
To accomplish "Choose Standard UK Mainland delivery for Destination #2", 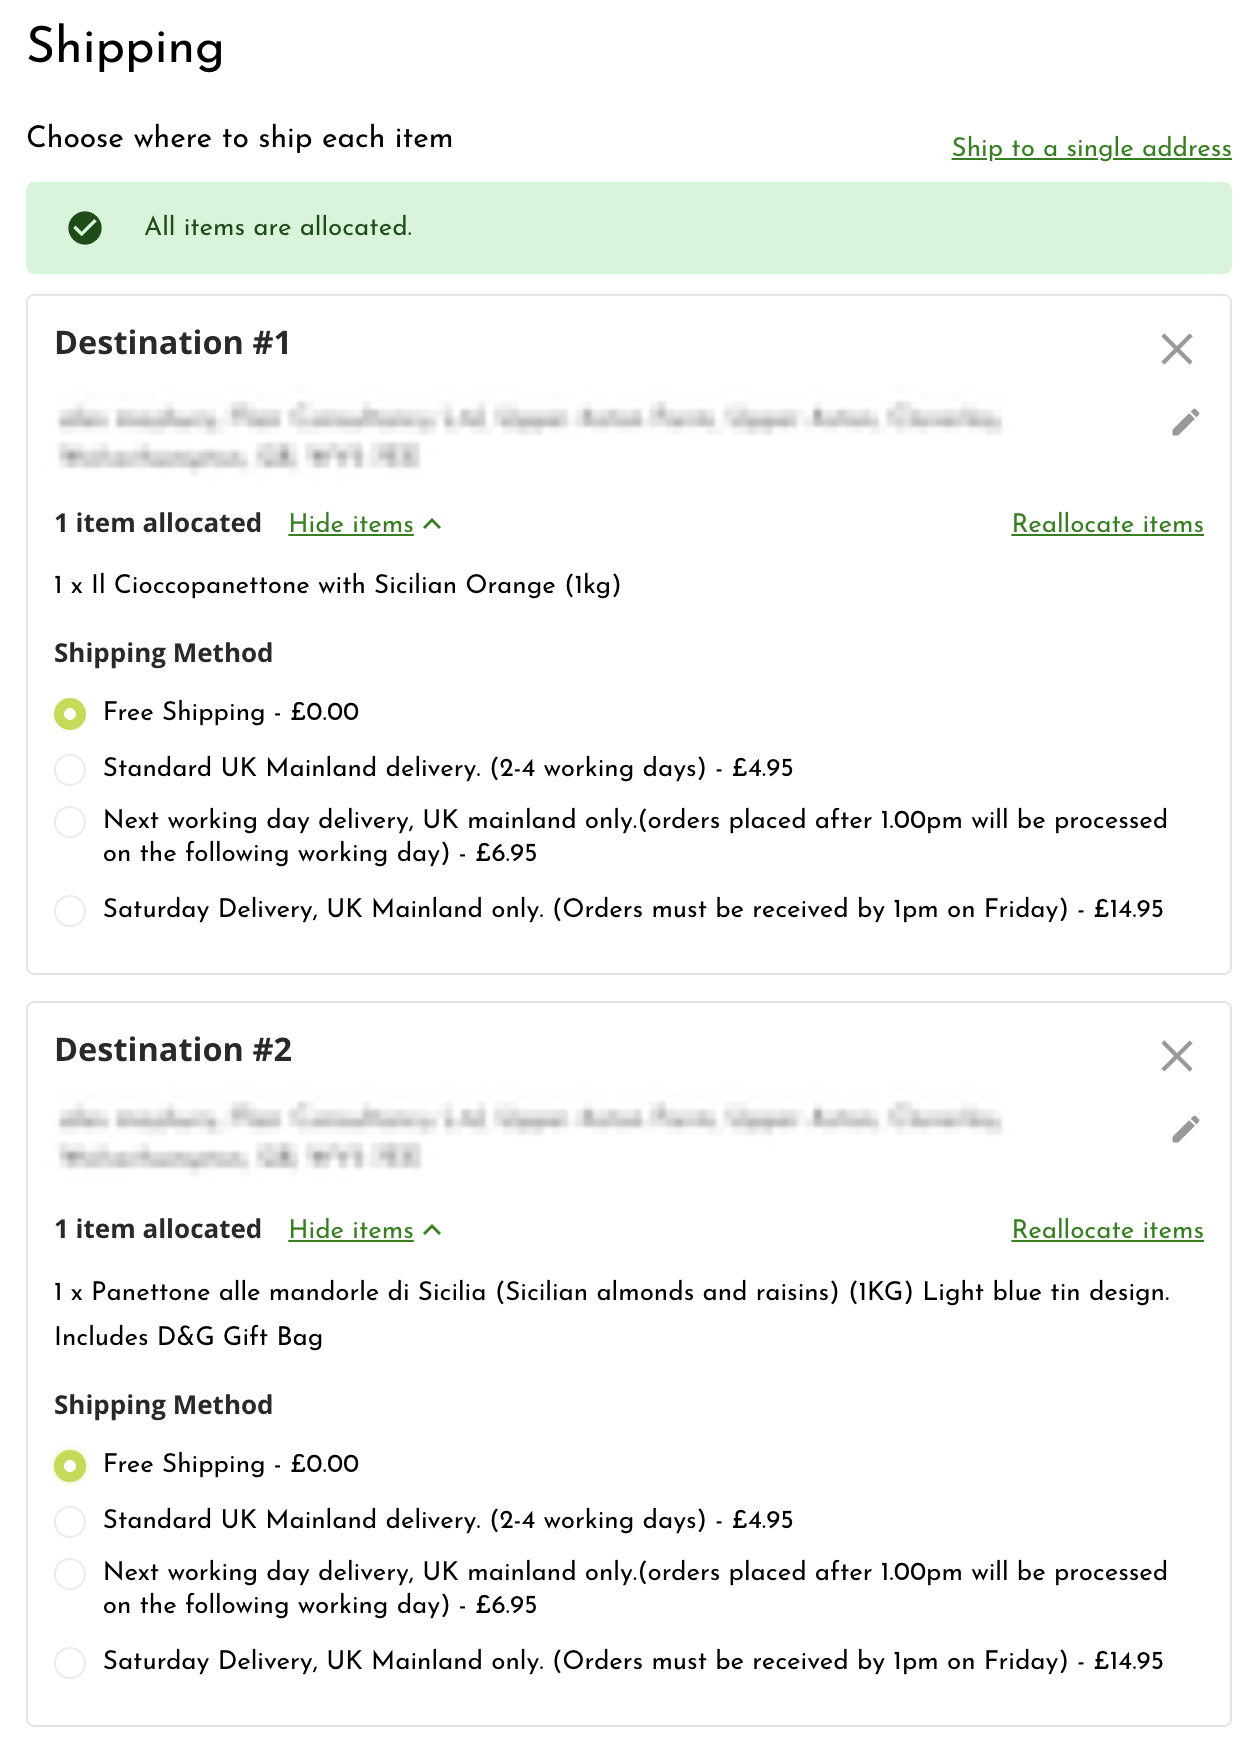I will pyautogui.click(x=70, y=1522).
